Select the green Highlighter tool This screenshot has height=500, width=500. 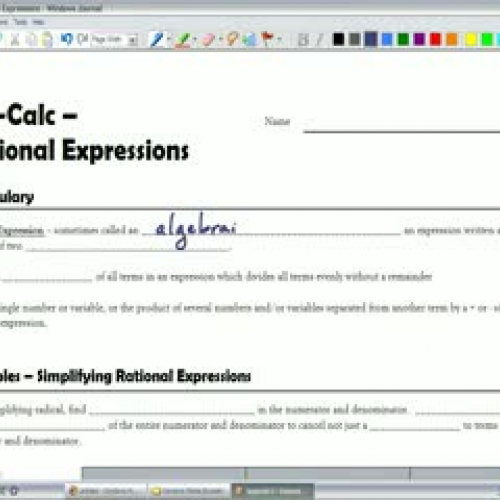coord(183,40)
